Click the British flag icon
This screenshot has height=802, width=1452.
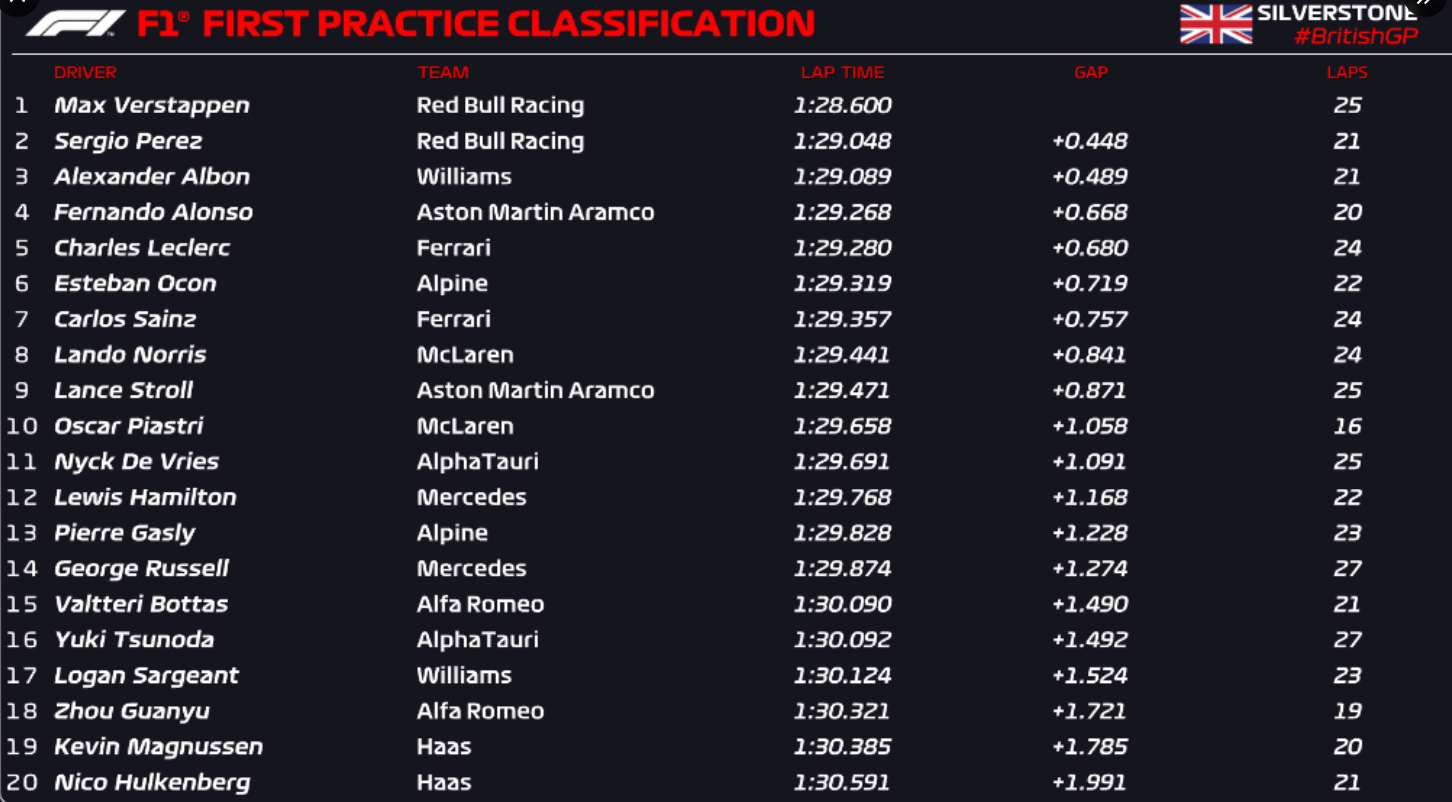(1216, 24)
